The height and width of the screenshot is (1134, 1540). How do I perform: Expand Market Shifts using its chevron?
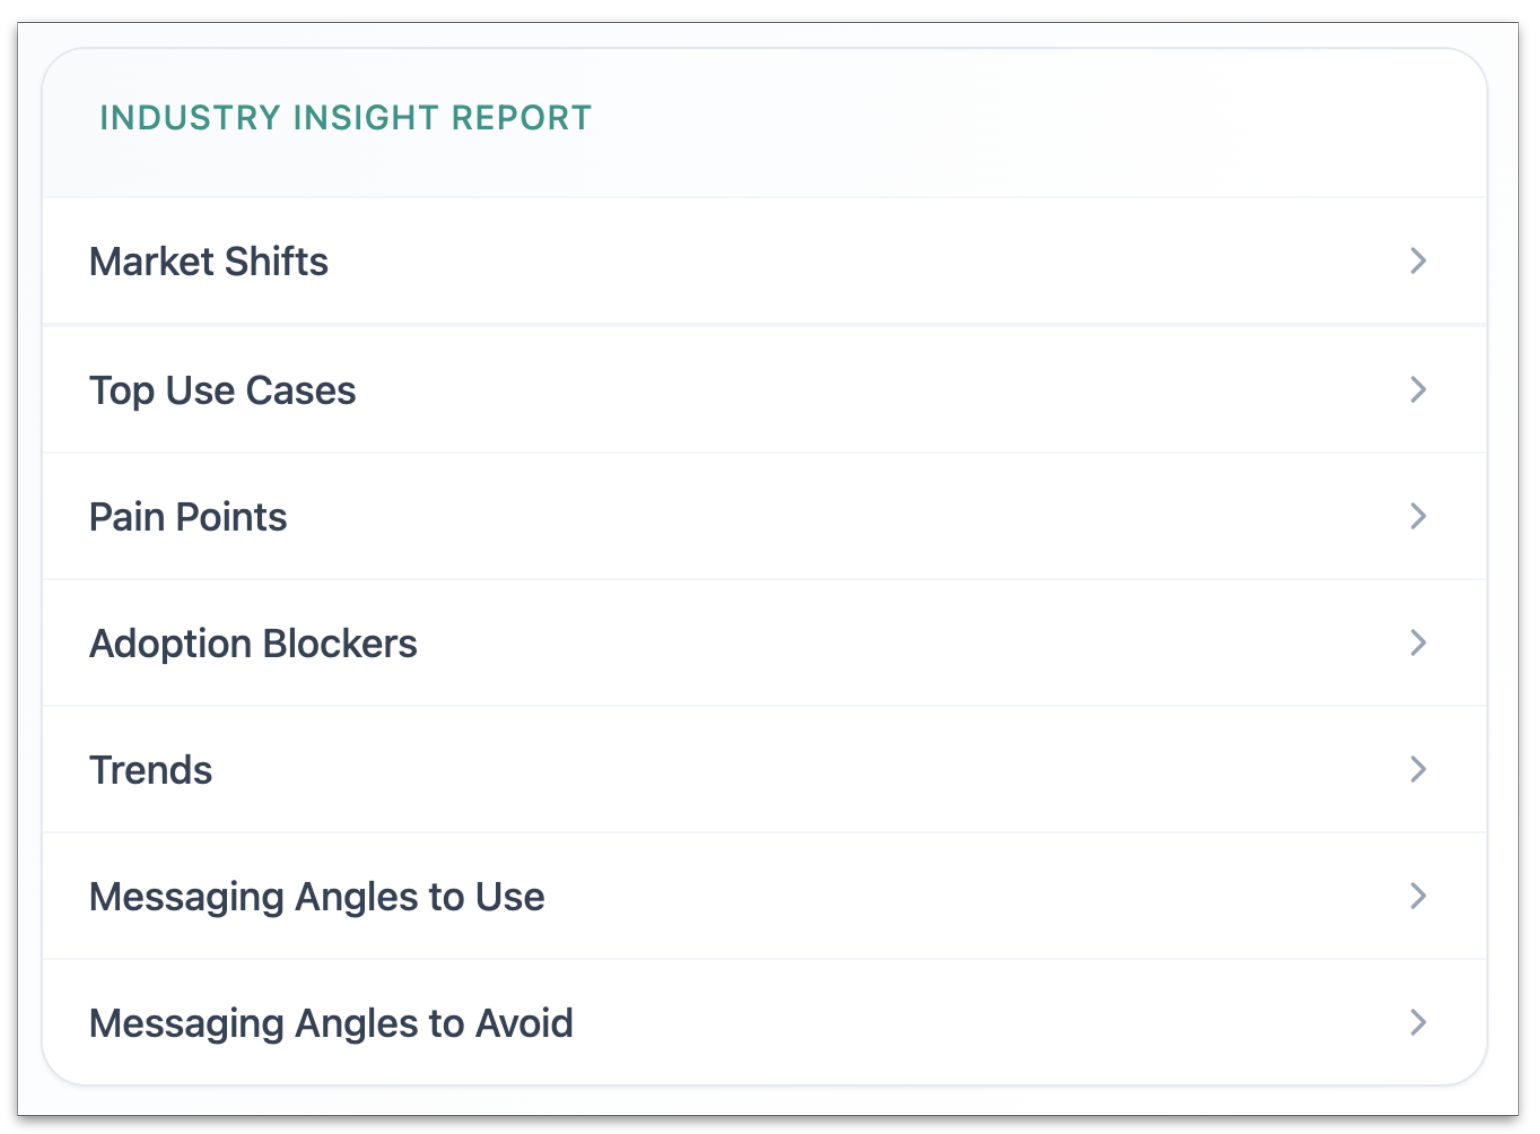coord(1418,261)
